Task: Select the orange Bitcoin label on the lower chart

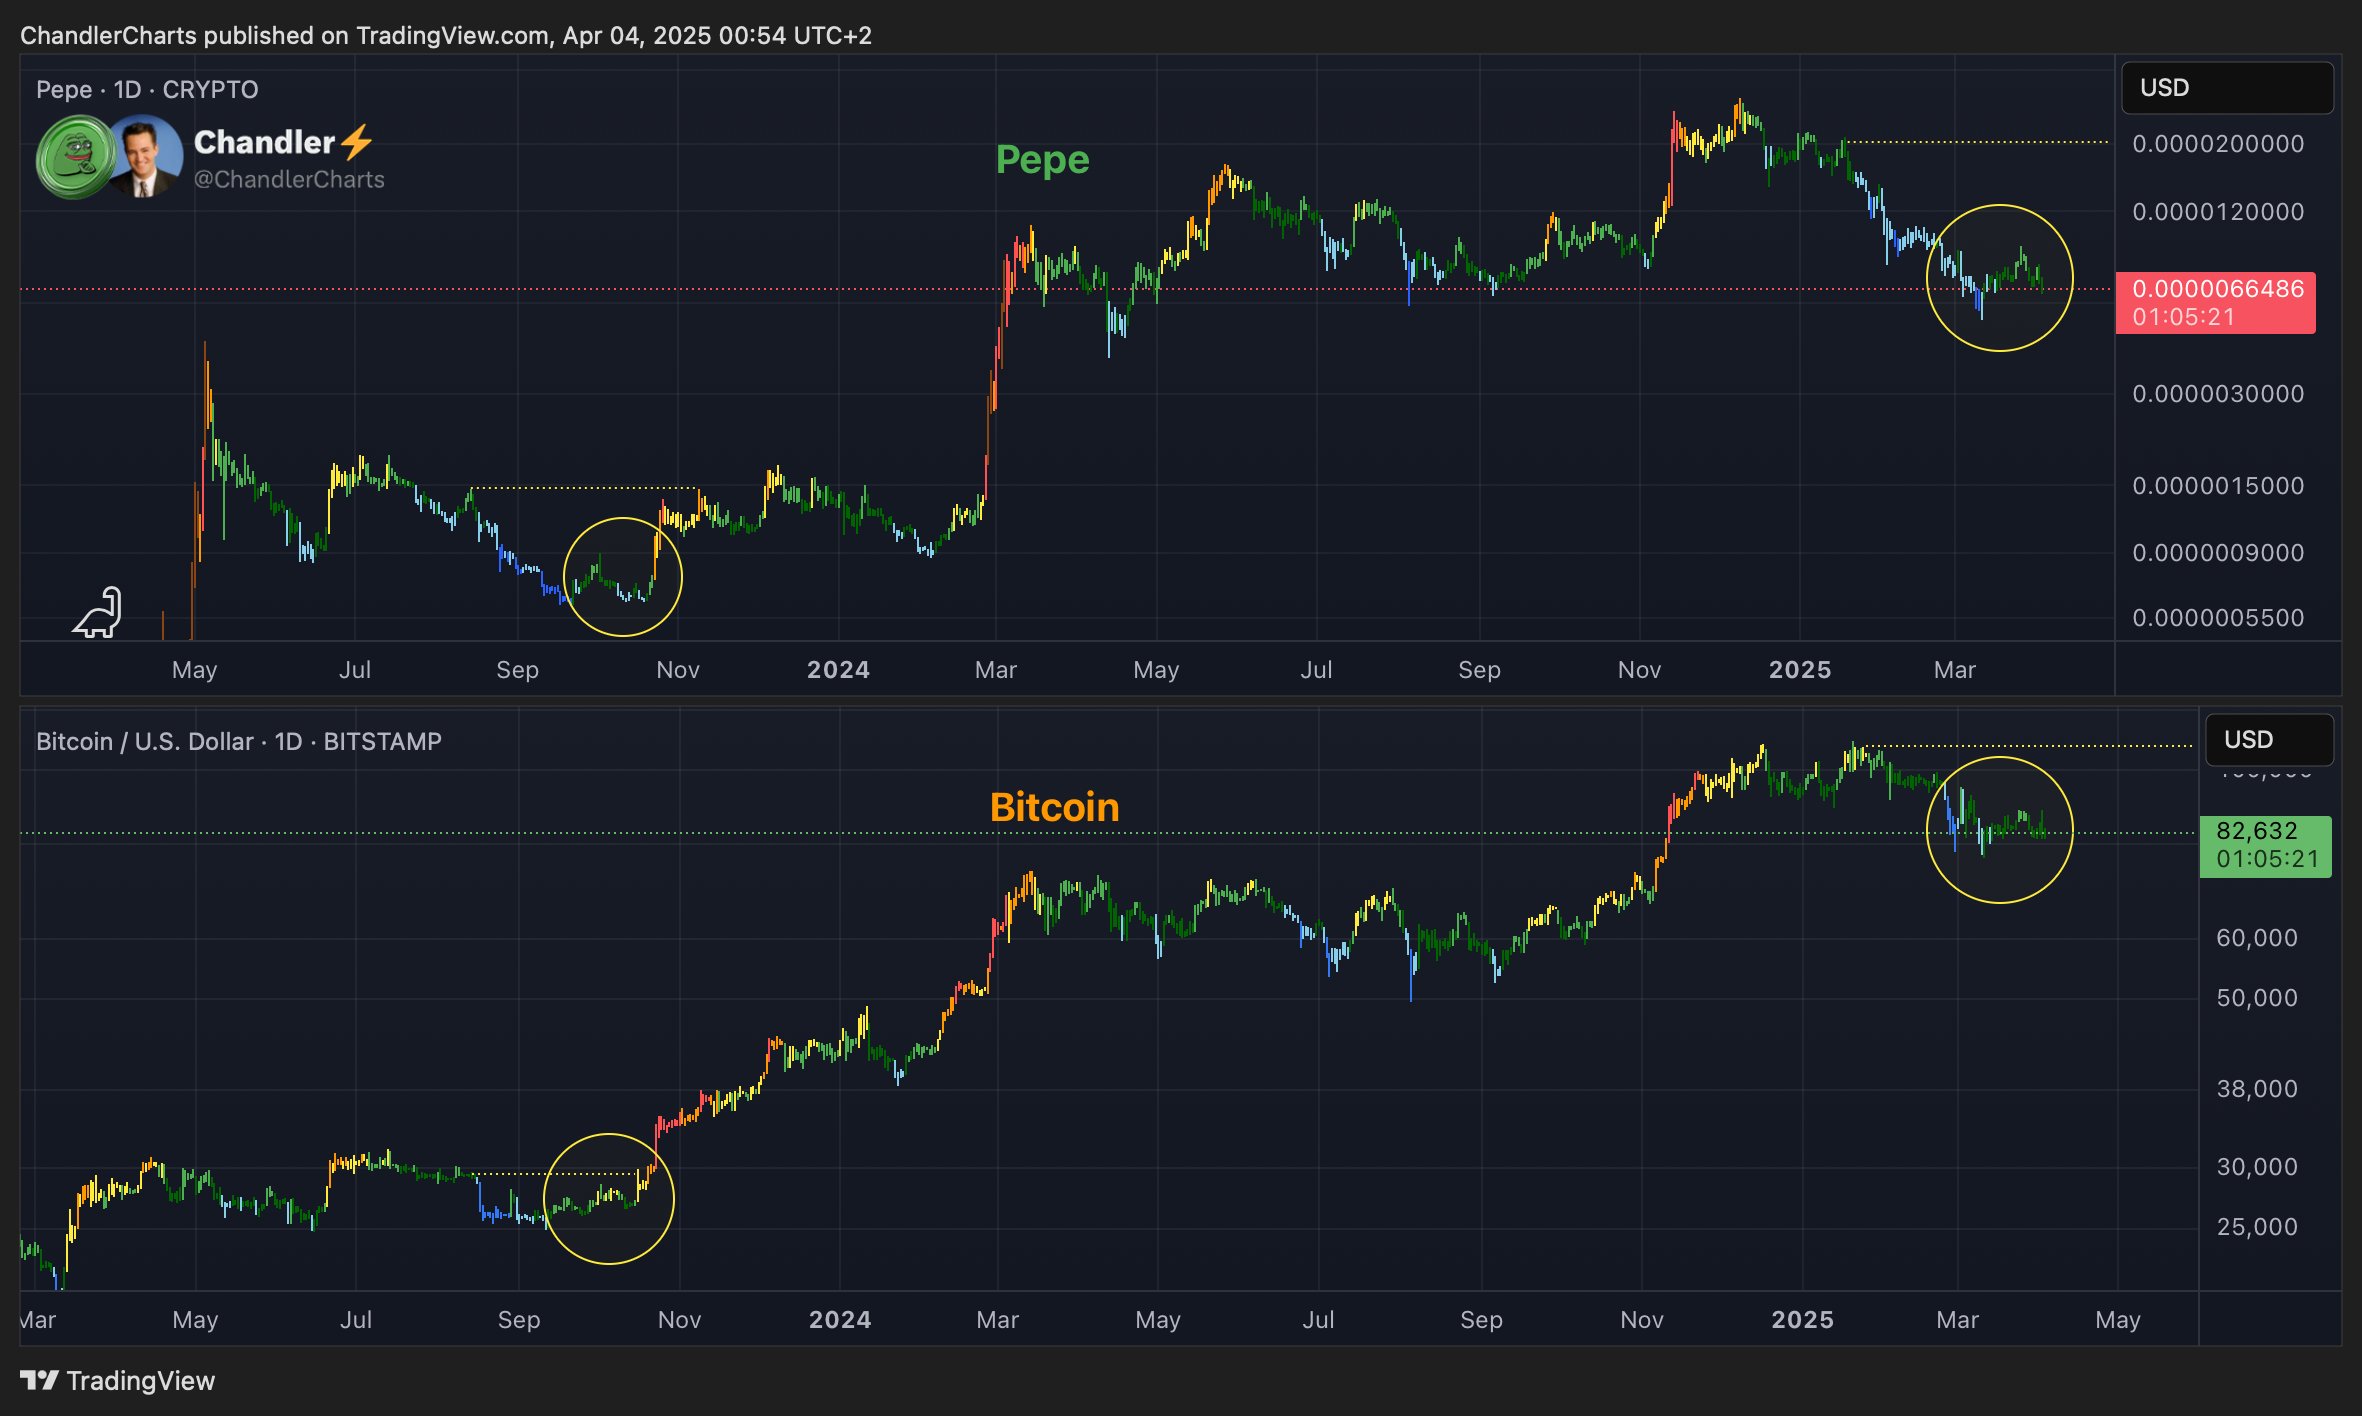Action: tap(1053, 808)
